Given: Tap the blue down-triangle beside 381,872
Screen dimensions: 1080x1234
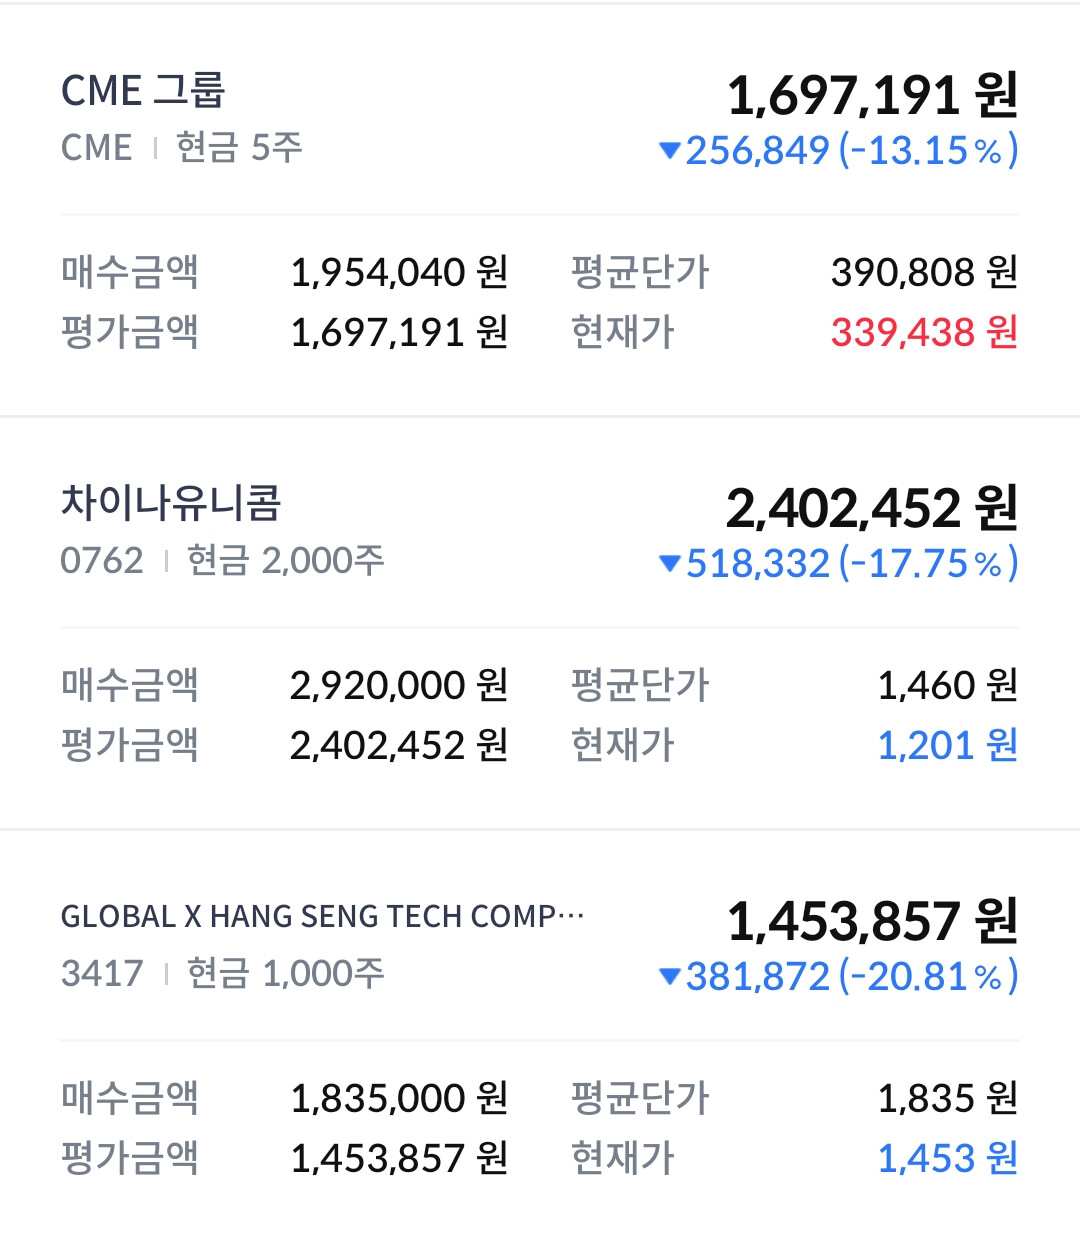Looking at the screenshot, I should [x=670, y=977].
